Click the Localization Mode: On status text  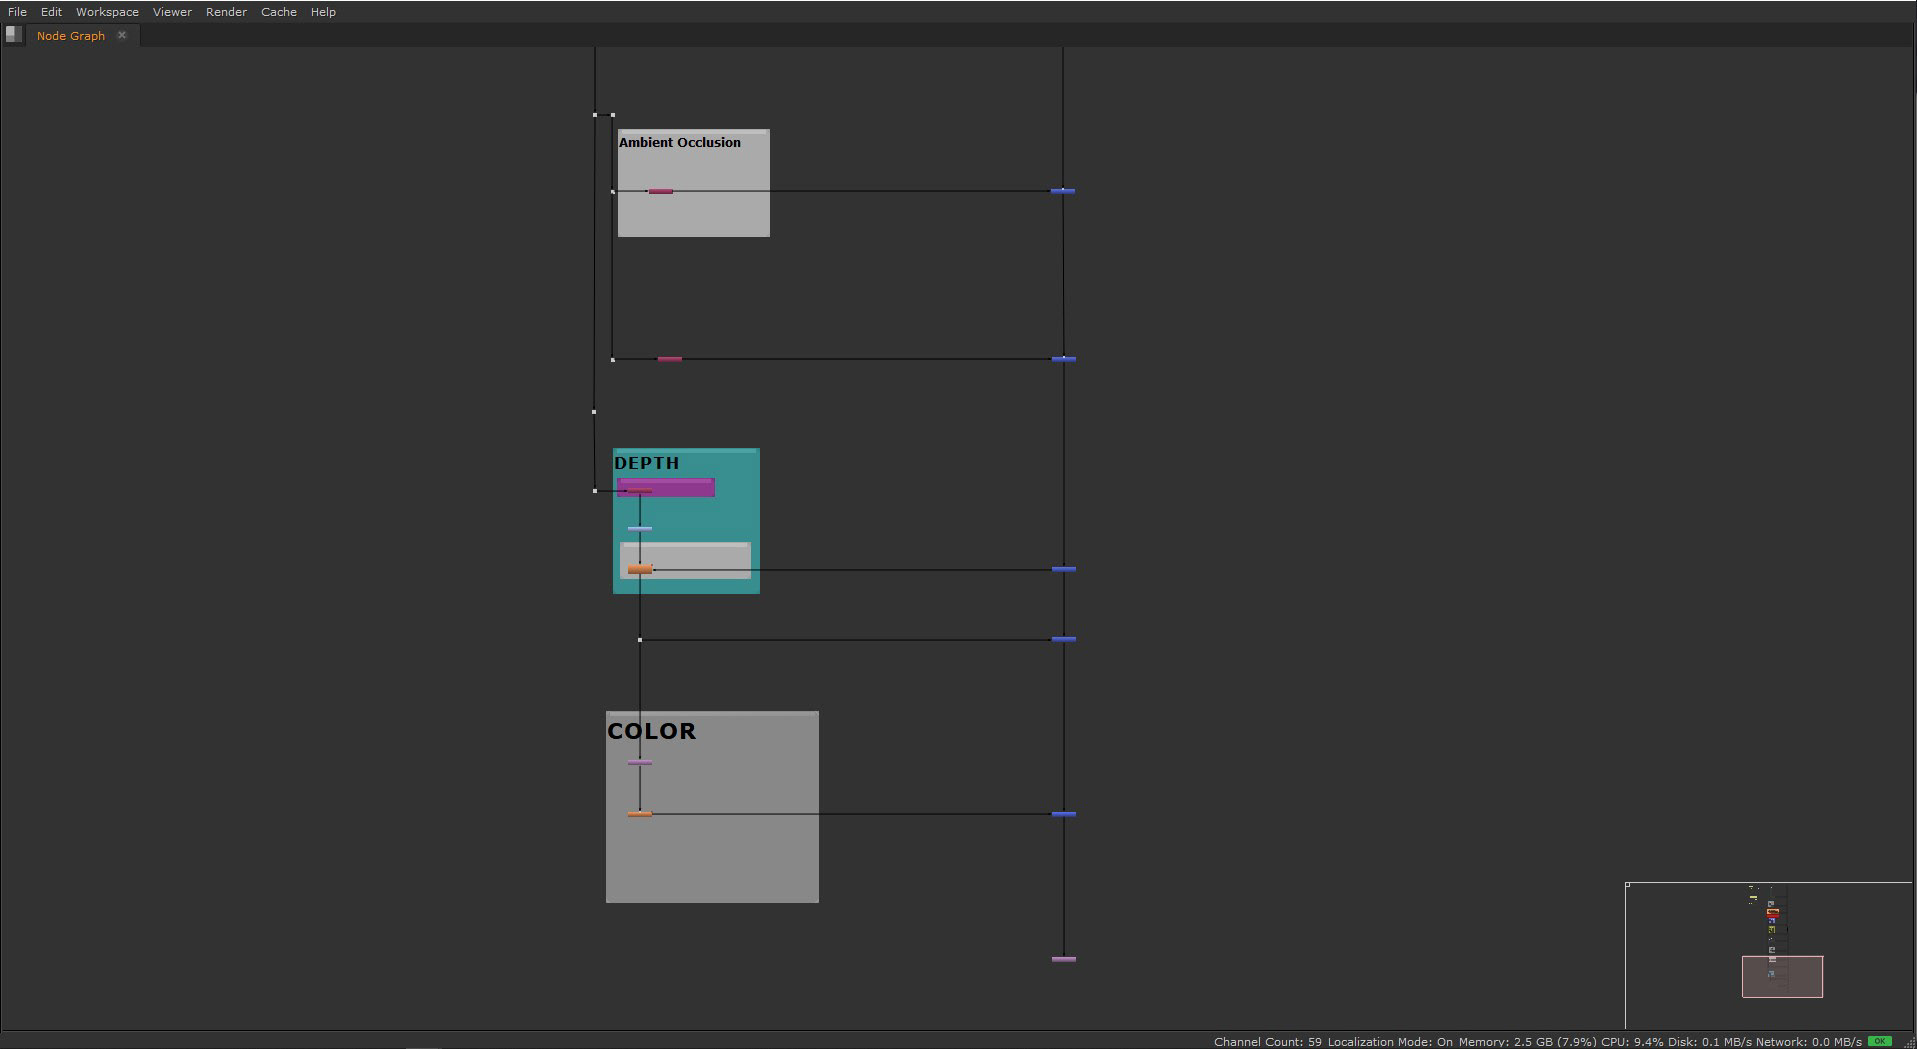pos(1390,1042)
